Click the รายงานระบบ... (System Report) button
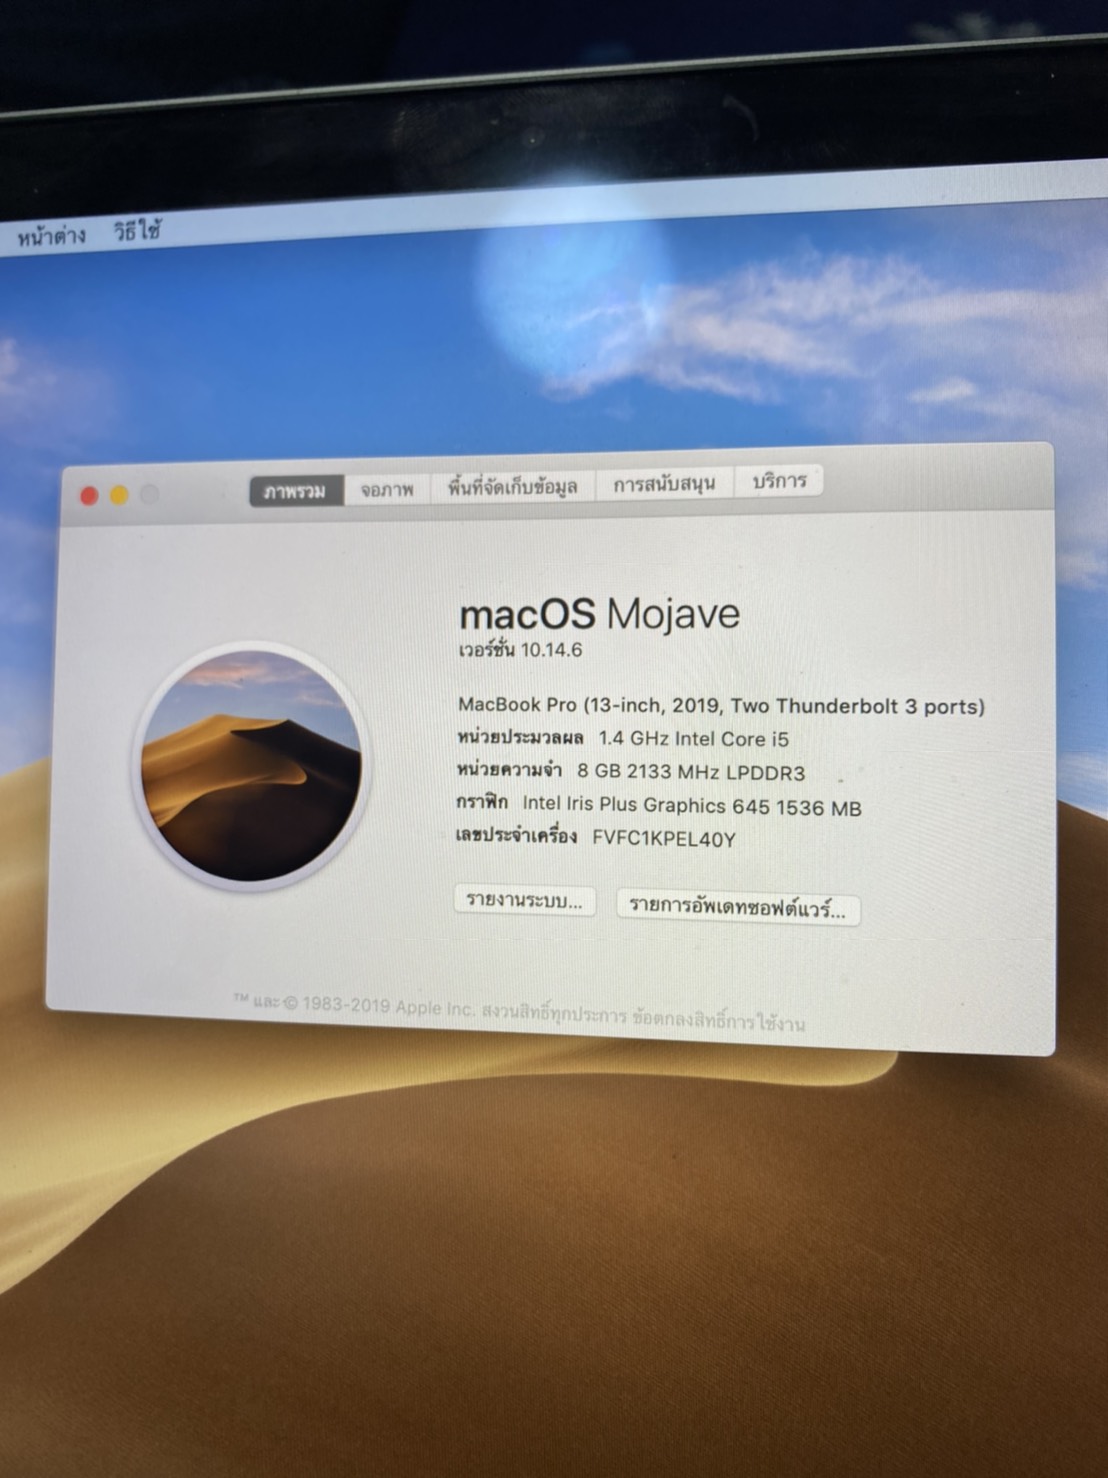Image resolution: width=1108 pixels, height=1478 pixels. tap(524, 901)
